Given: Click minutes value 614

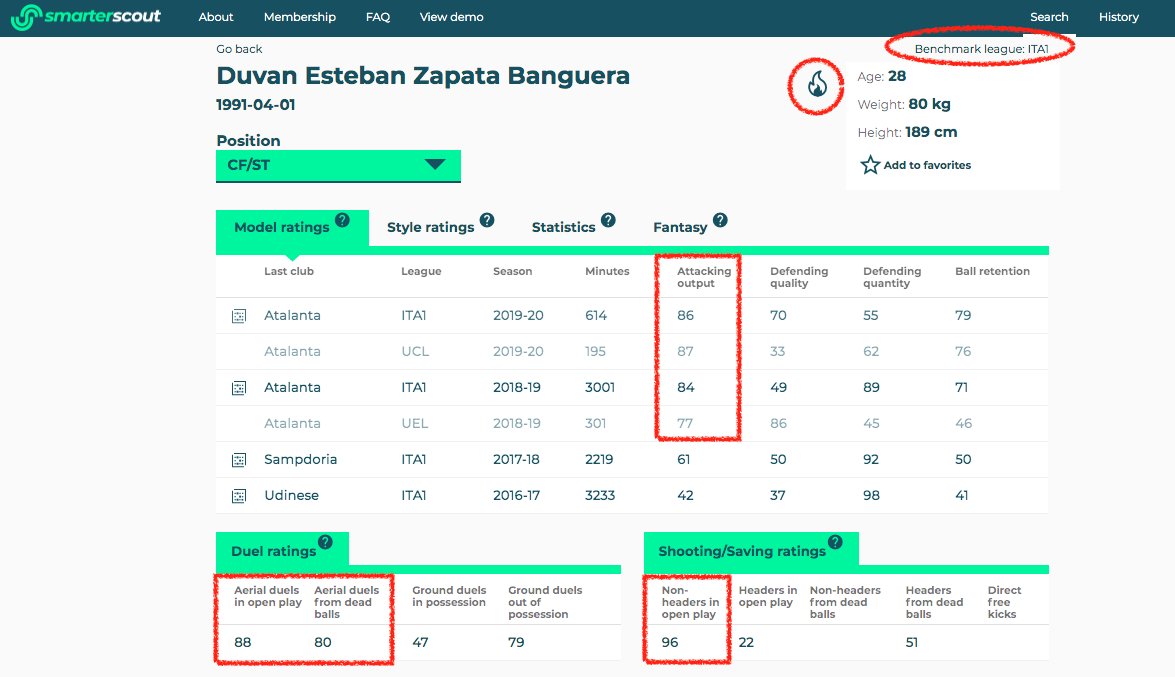Looking at the screenshot, I should tap(596, 316).
